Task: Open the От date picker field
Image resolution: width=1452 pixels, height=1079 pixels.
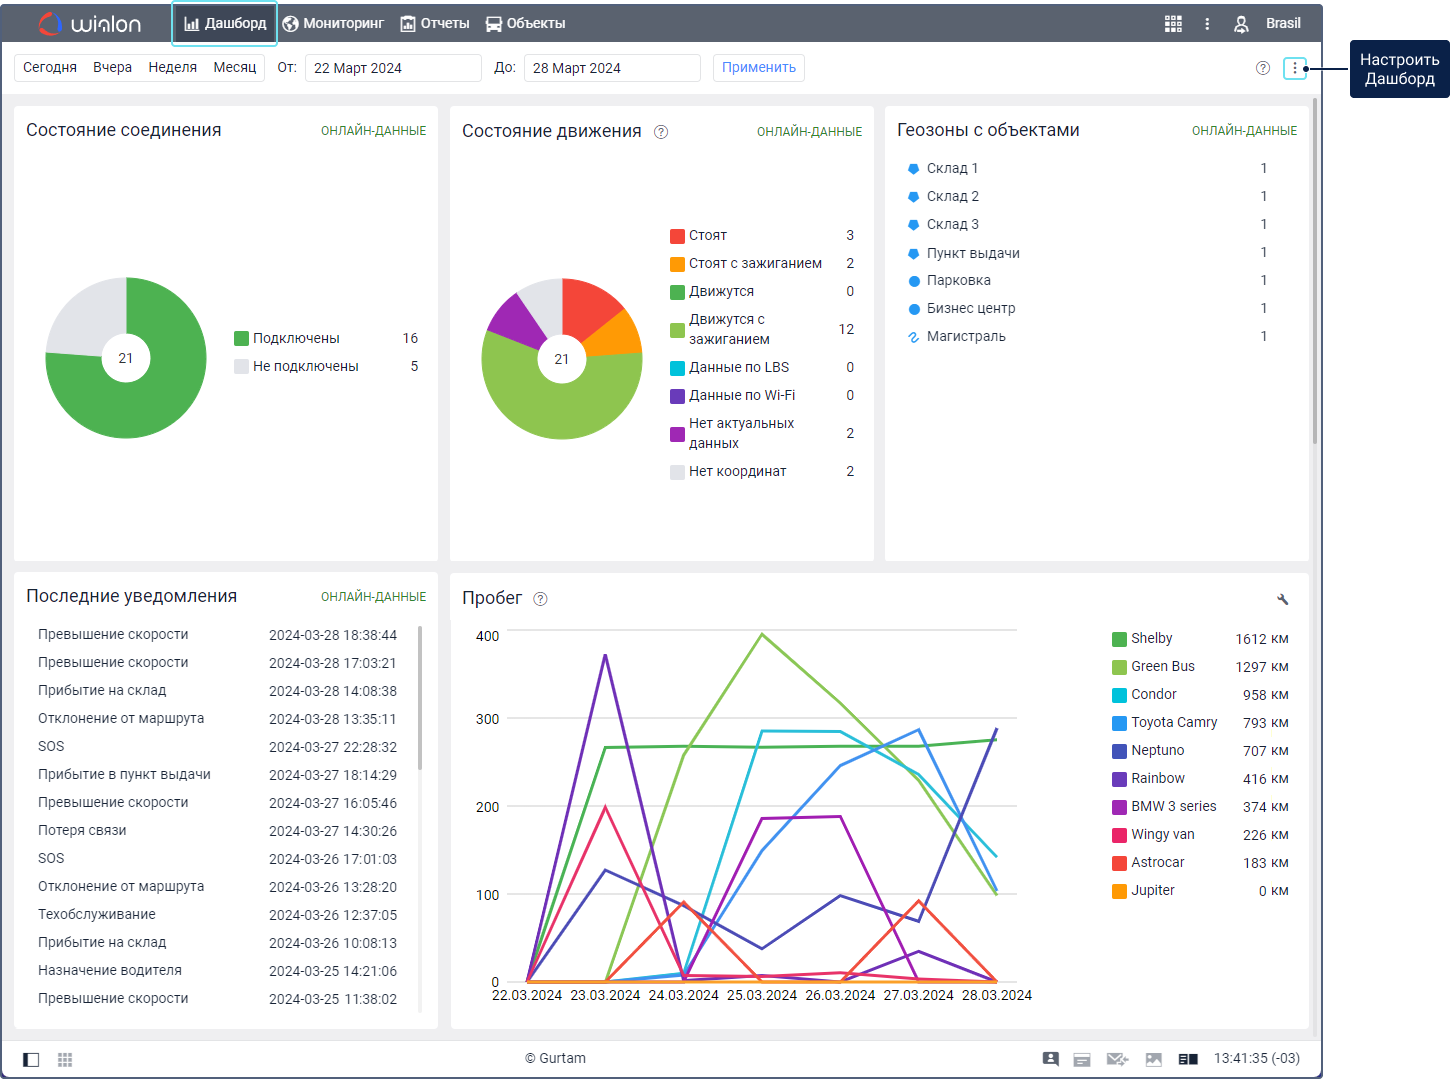Action: click(x=392, y=68)
